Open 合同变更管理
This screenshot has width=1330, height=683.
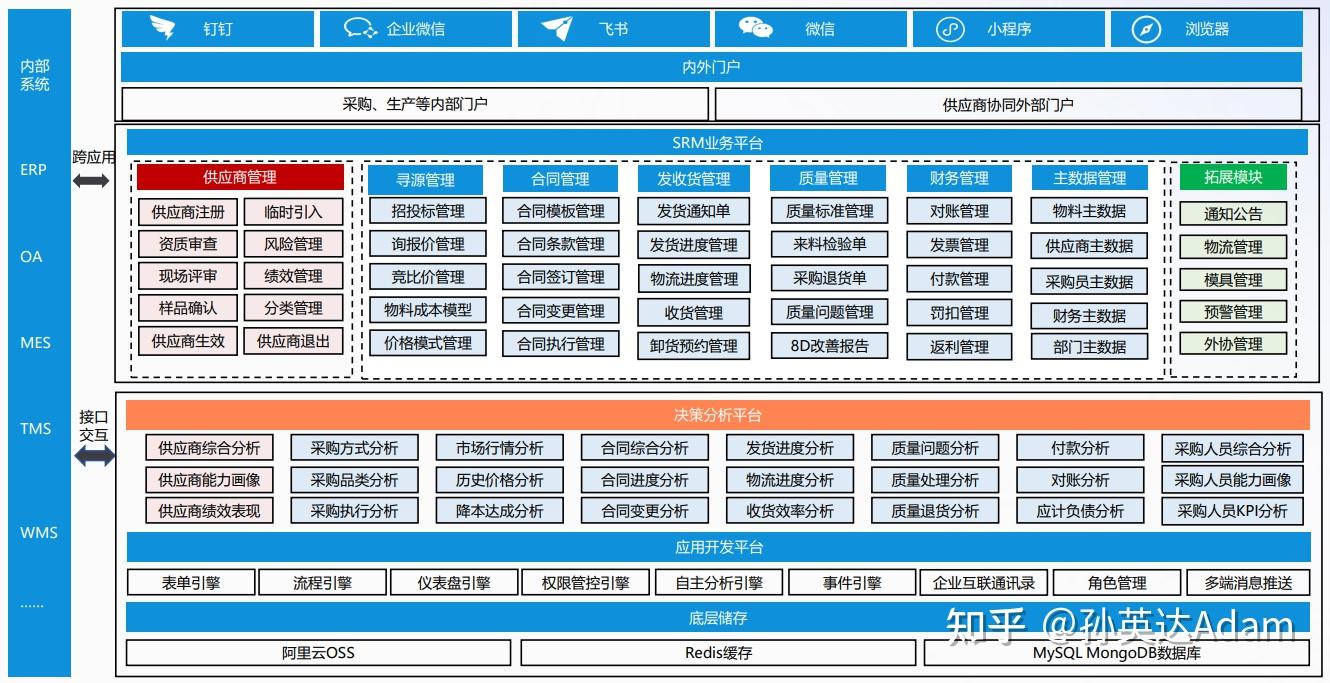click(x=560, y=312)
